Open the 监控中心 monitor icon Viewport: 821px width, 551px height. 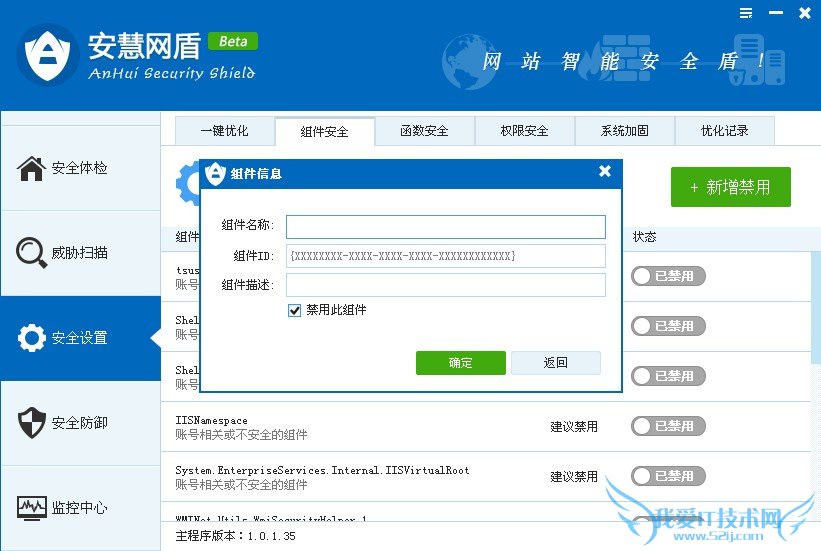coord(31,508)
